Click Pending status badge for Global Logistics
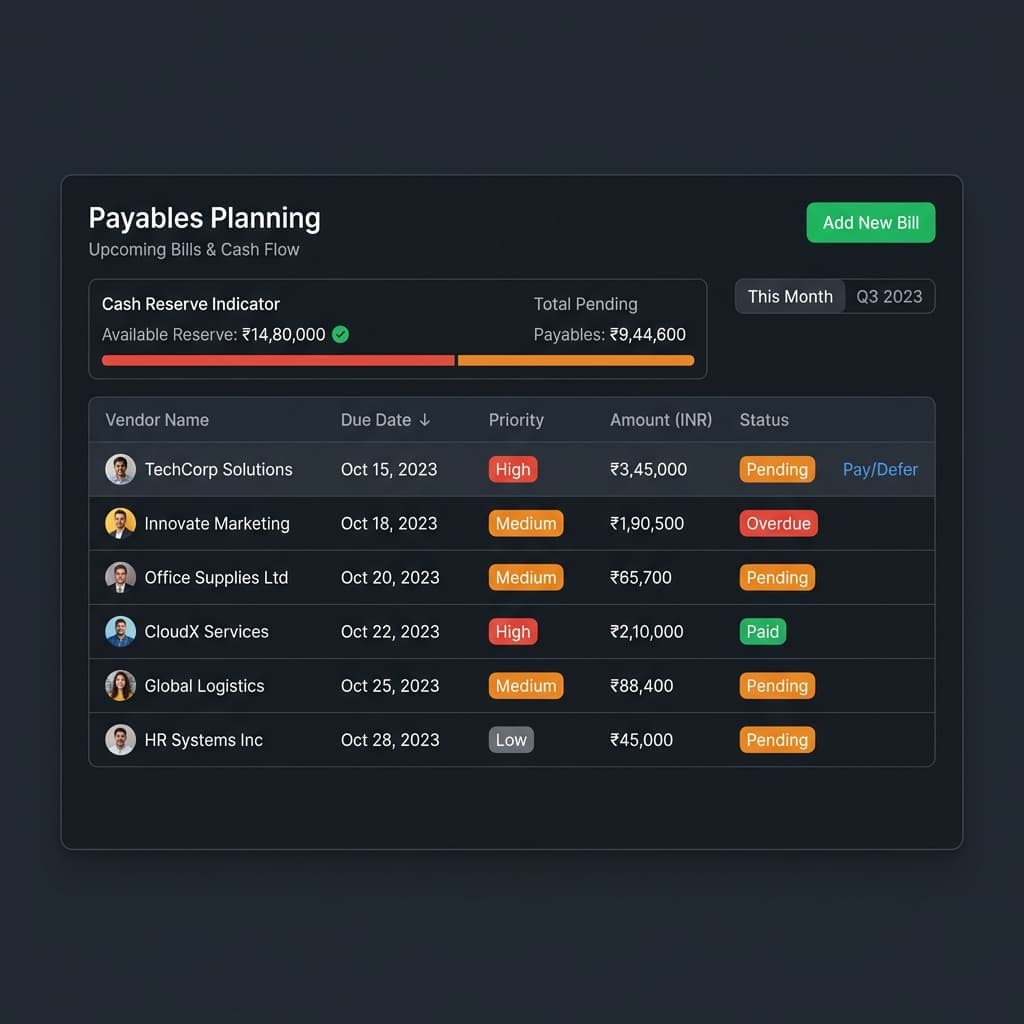 pos(777,686)
